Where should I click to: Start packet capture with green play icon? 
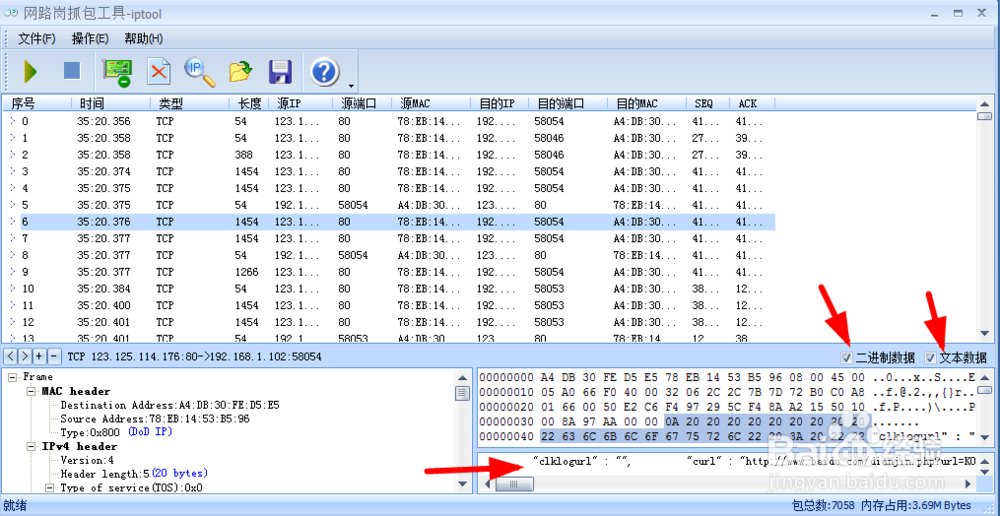(29, 71)
